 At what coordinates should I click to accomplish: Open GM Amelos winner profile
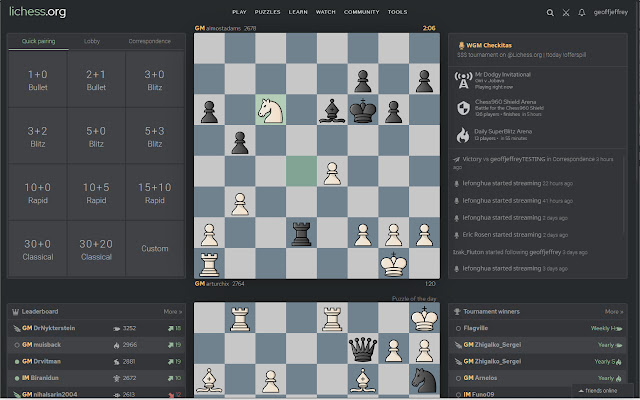[x=480, y=378]
